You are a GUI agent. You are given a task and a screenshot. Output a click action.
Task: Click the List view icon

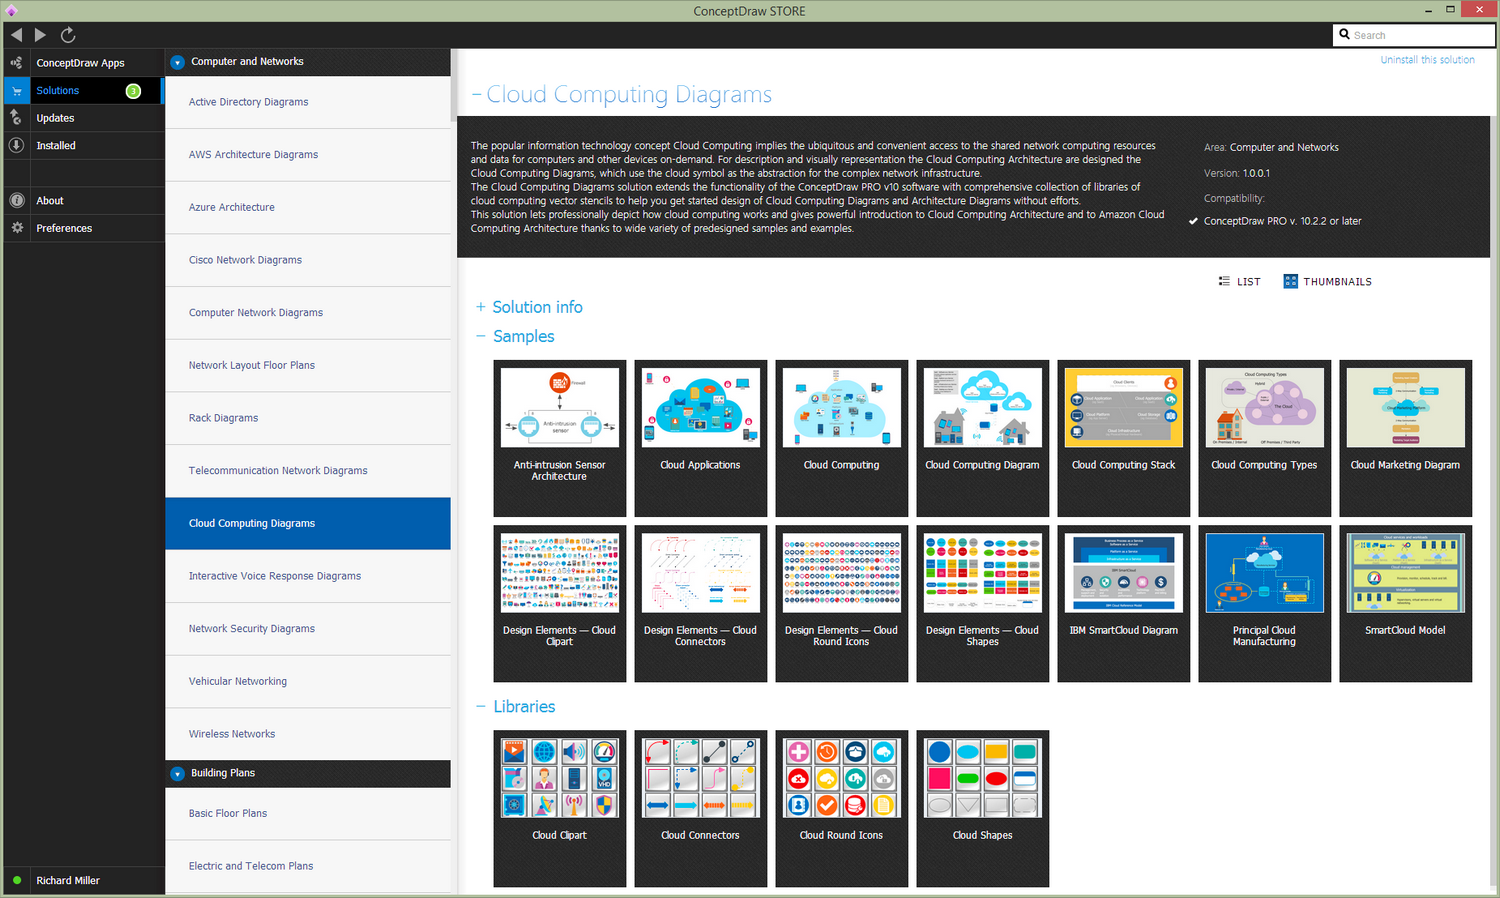1224,281
